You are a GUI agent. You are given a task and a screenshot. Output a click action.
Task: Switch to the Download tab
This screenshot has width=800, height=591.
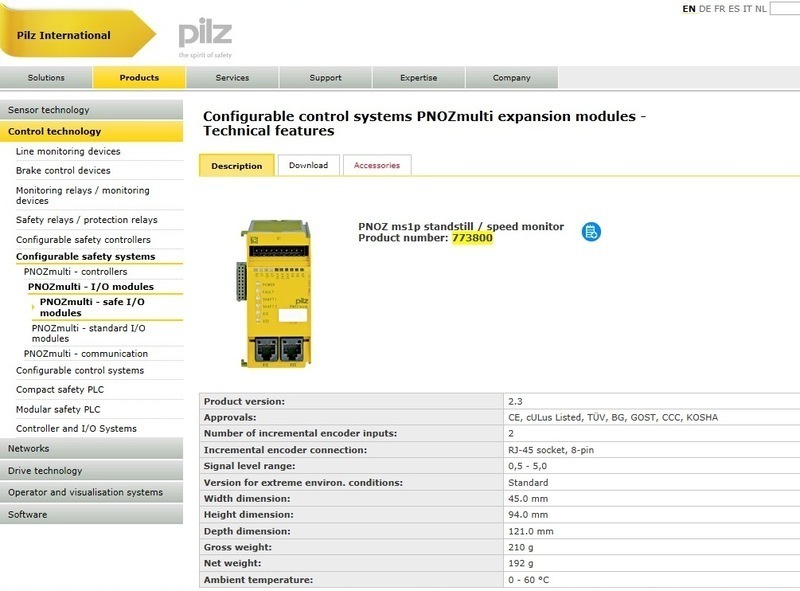309,165
